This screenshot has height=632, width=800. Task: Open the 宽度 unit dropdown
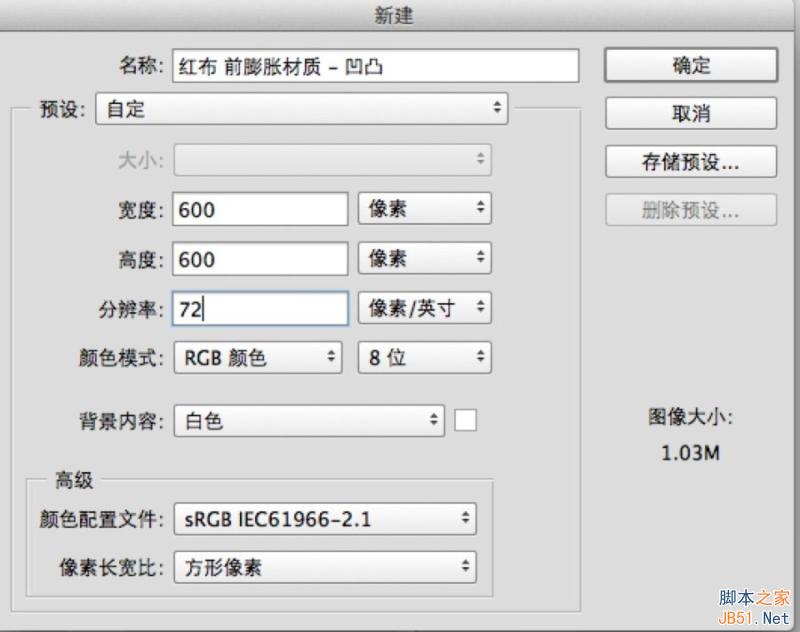coord(424,208)
